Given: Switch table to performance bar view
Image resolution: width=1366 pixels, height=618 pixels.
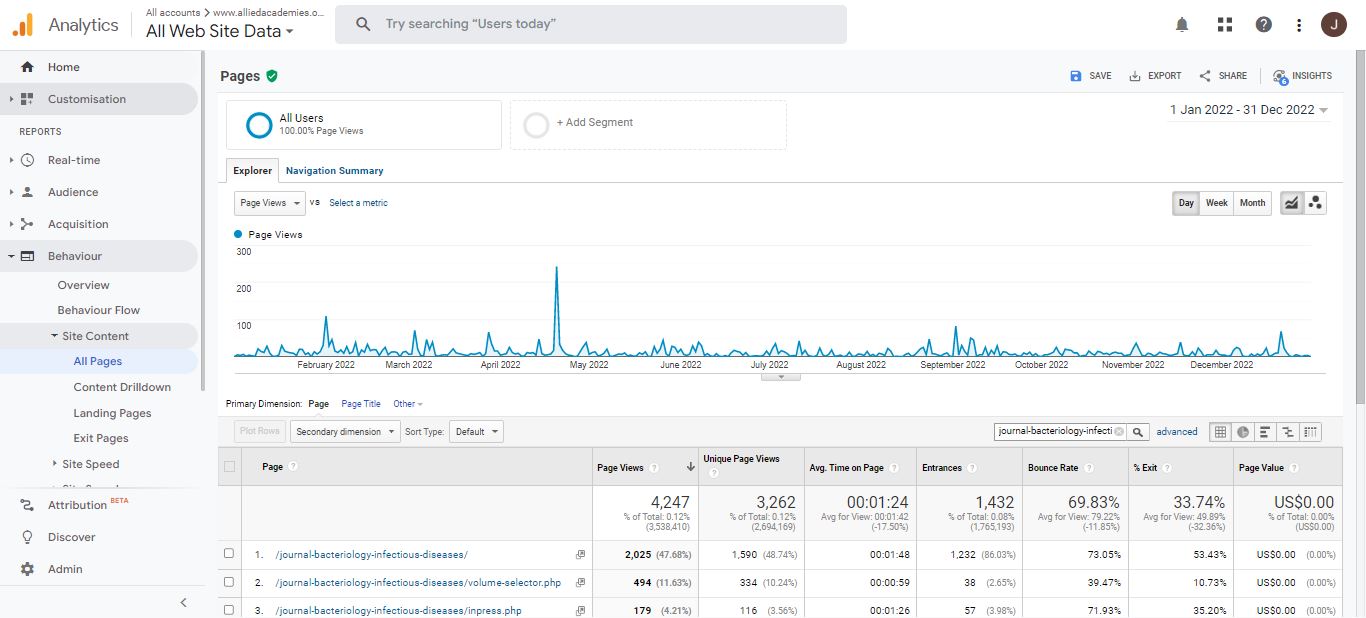Looking at the screenshot, I should [1265, 432].
